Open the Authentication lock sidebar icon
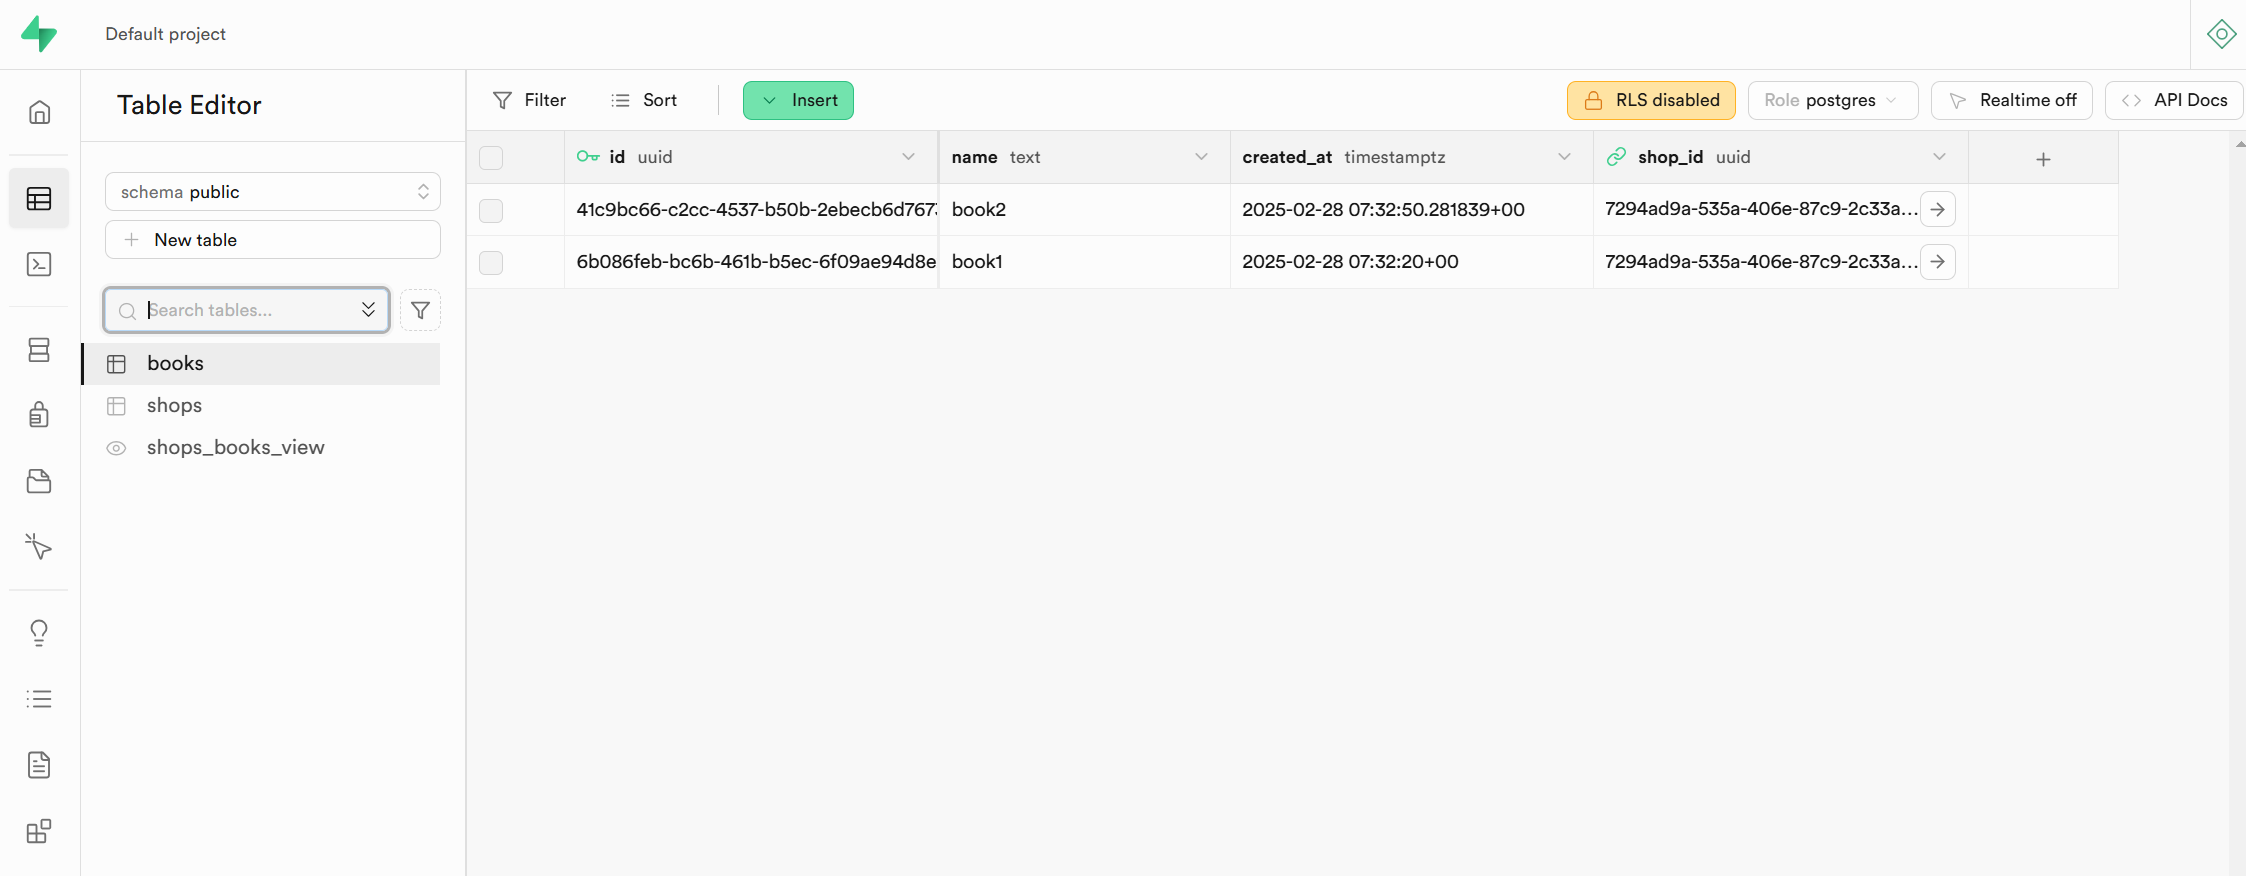 coord(39,414)
